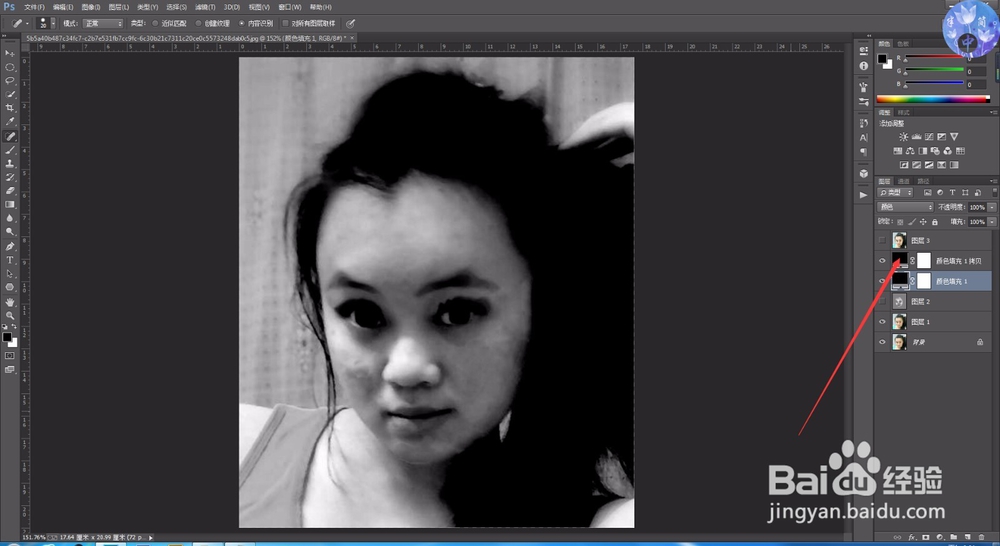Select the Pen tool

pyautogui.click(x=10, y=246)
